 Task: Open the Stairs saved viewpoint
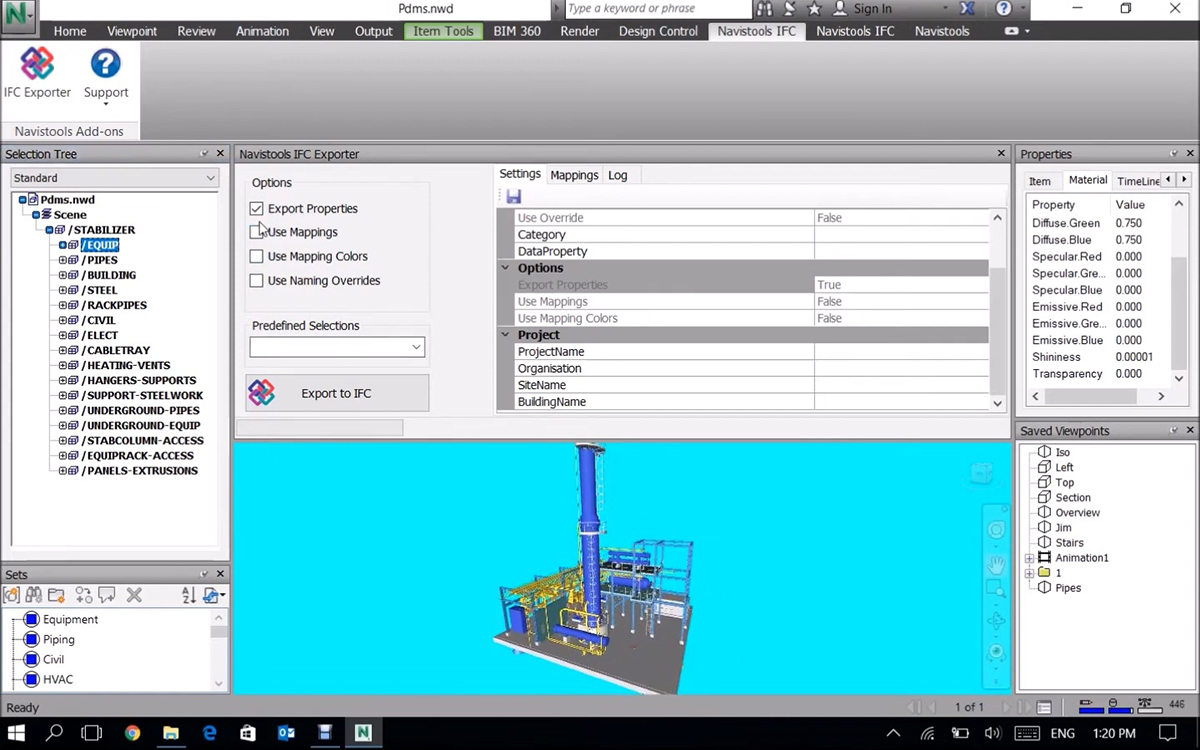tap(1069, 542)
